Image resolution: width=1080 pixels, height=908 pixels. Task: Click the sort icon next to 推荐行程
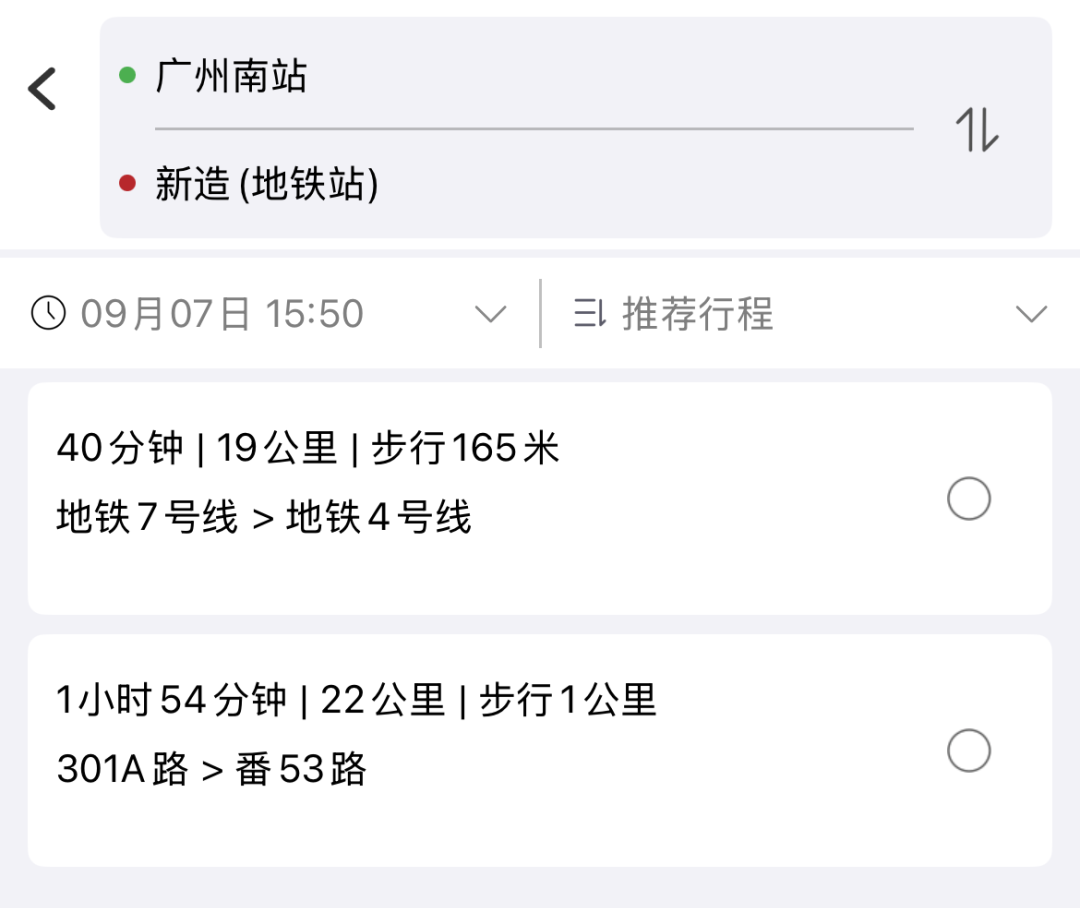(x=590, y=314)
